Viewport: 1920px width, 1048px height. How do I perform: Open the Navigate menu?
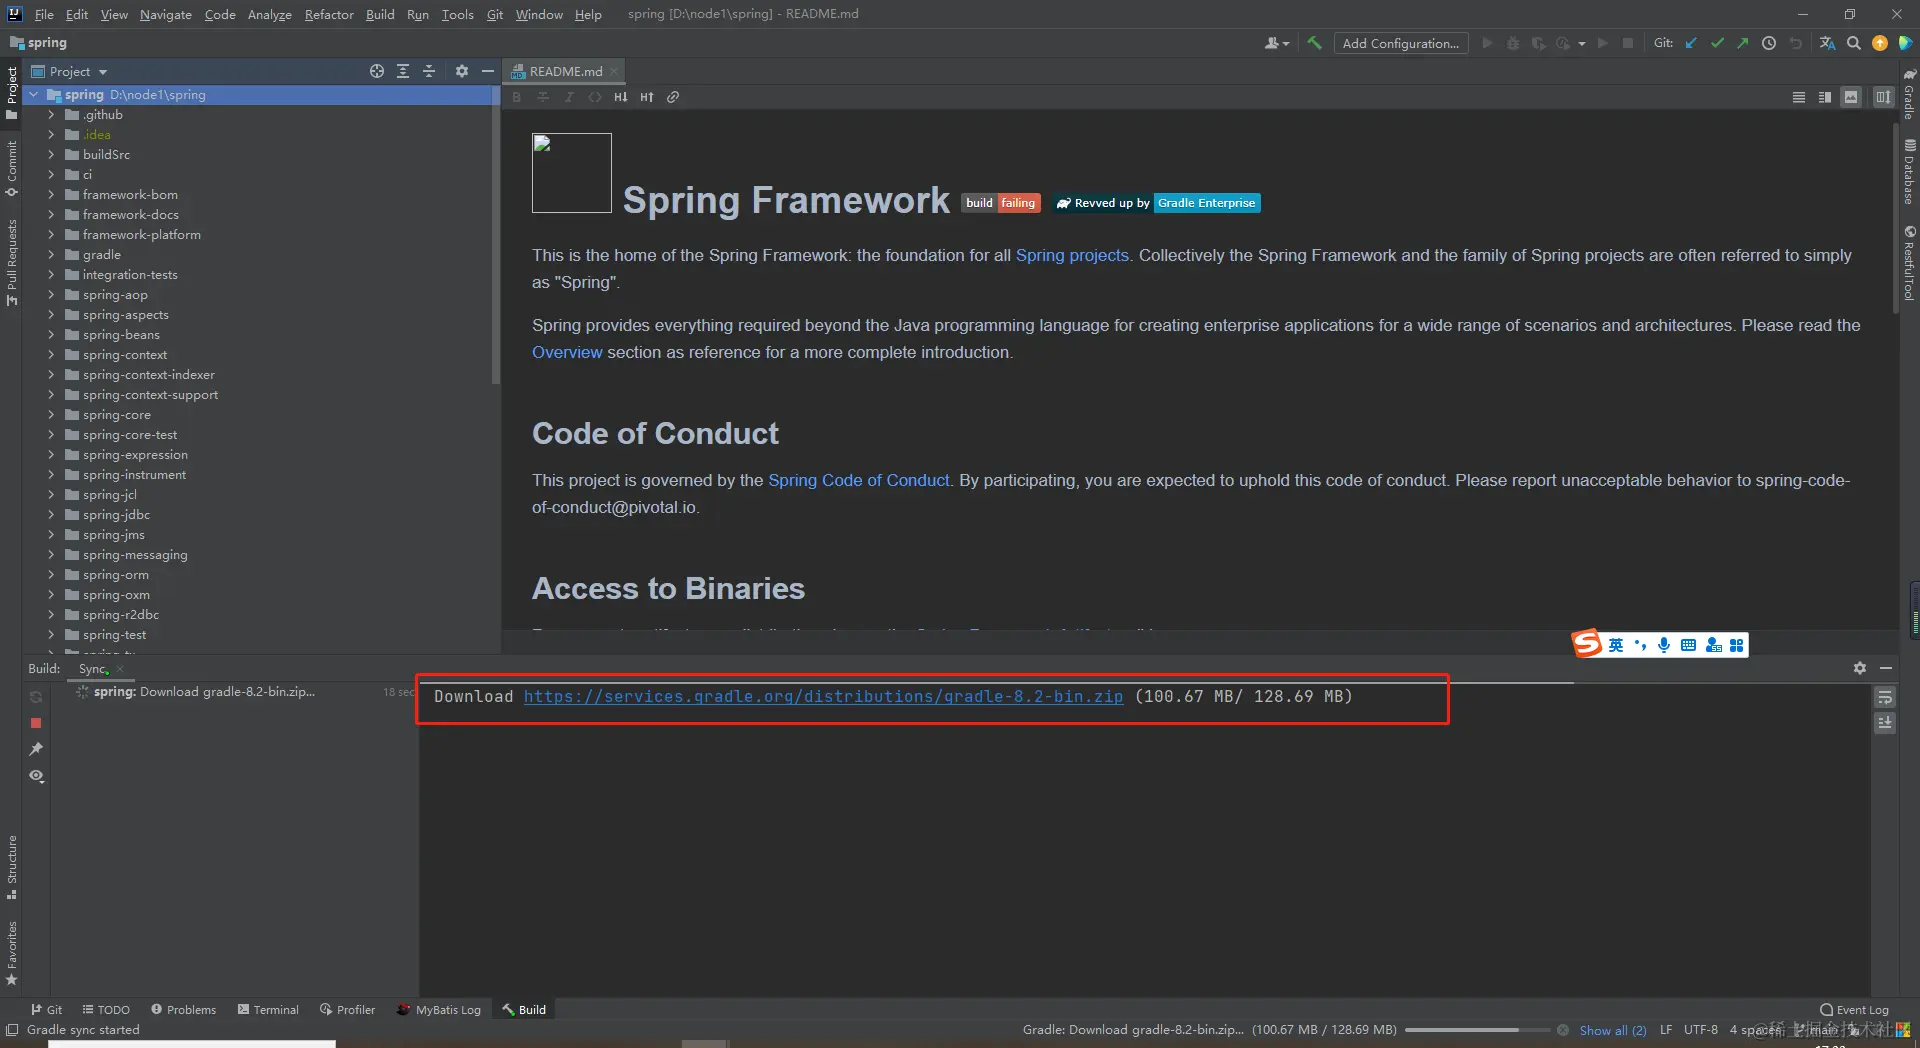pyautogui.click(x=166, y=14)
